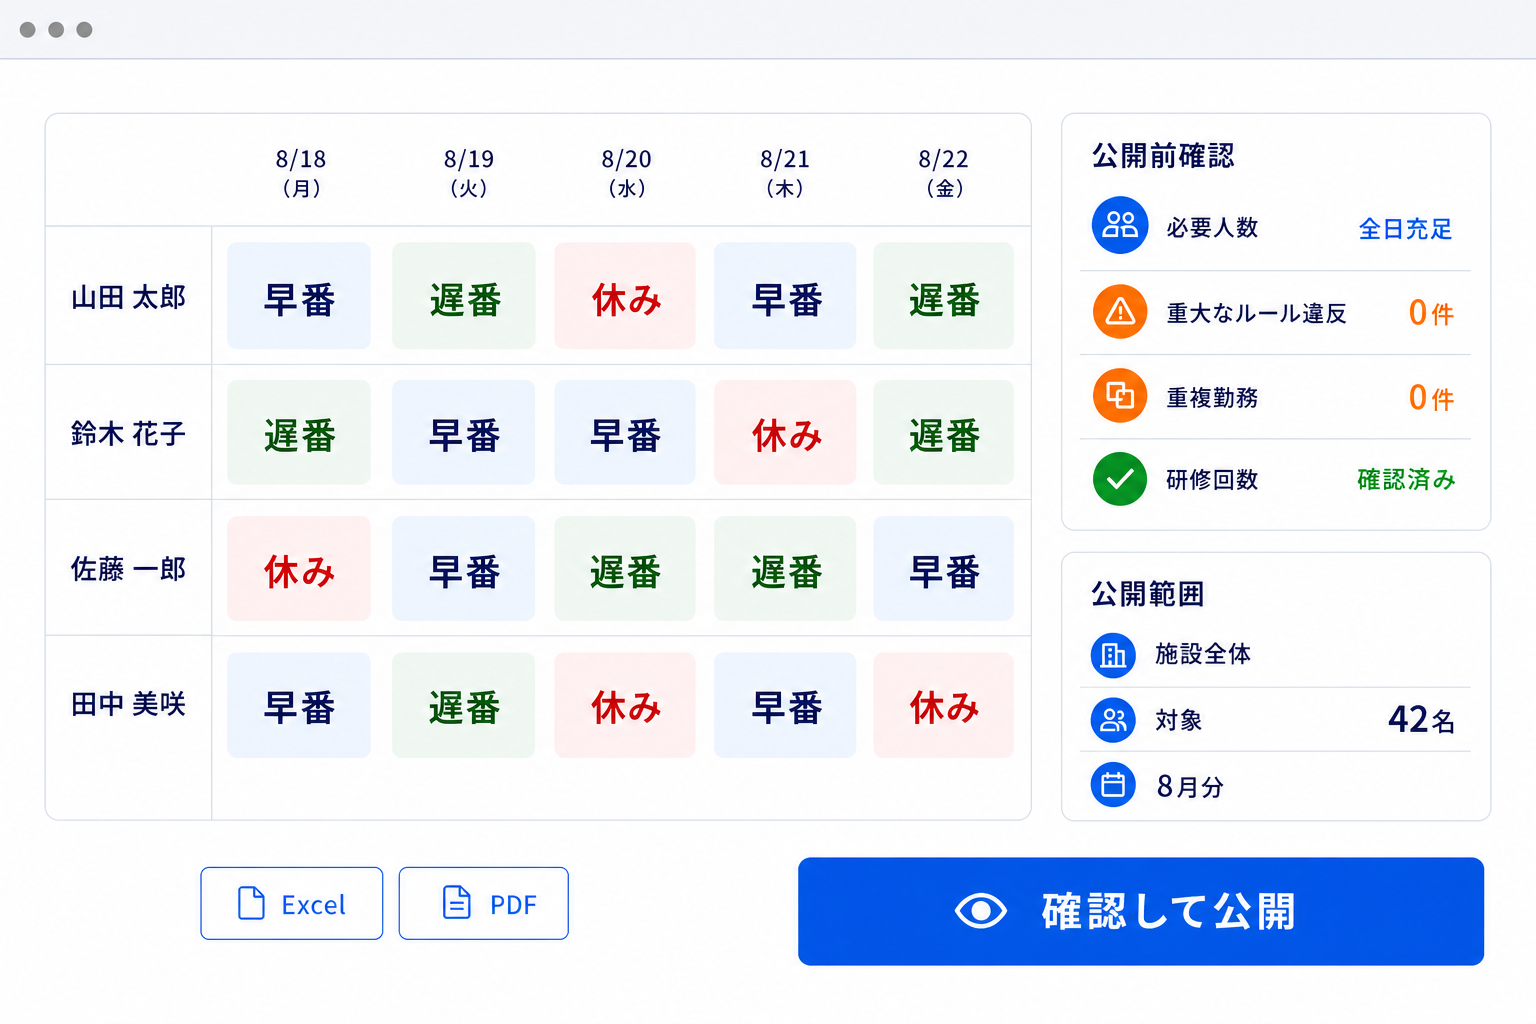Select 佐藤 一郎's 8/22 早番 shift

point(944,569)
